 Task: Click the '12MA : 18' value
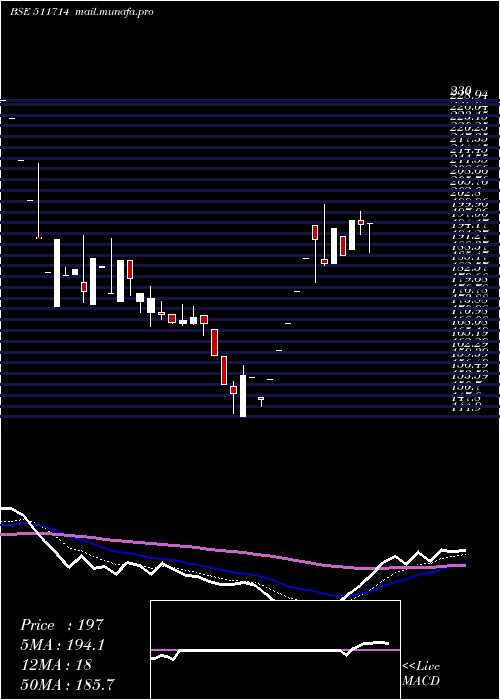tap(56, 664)
